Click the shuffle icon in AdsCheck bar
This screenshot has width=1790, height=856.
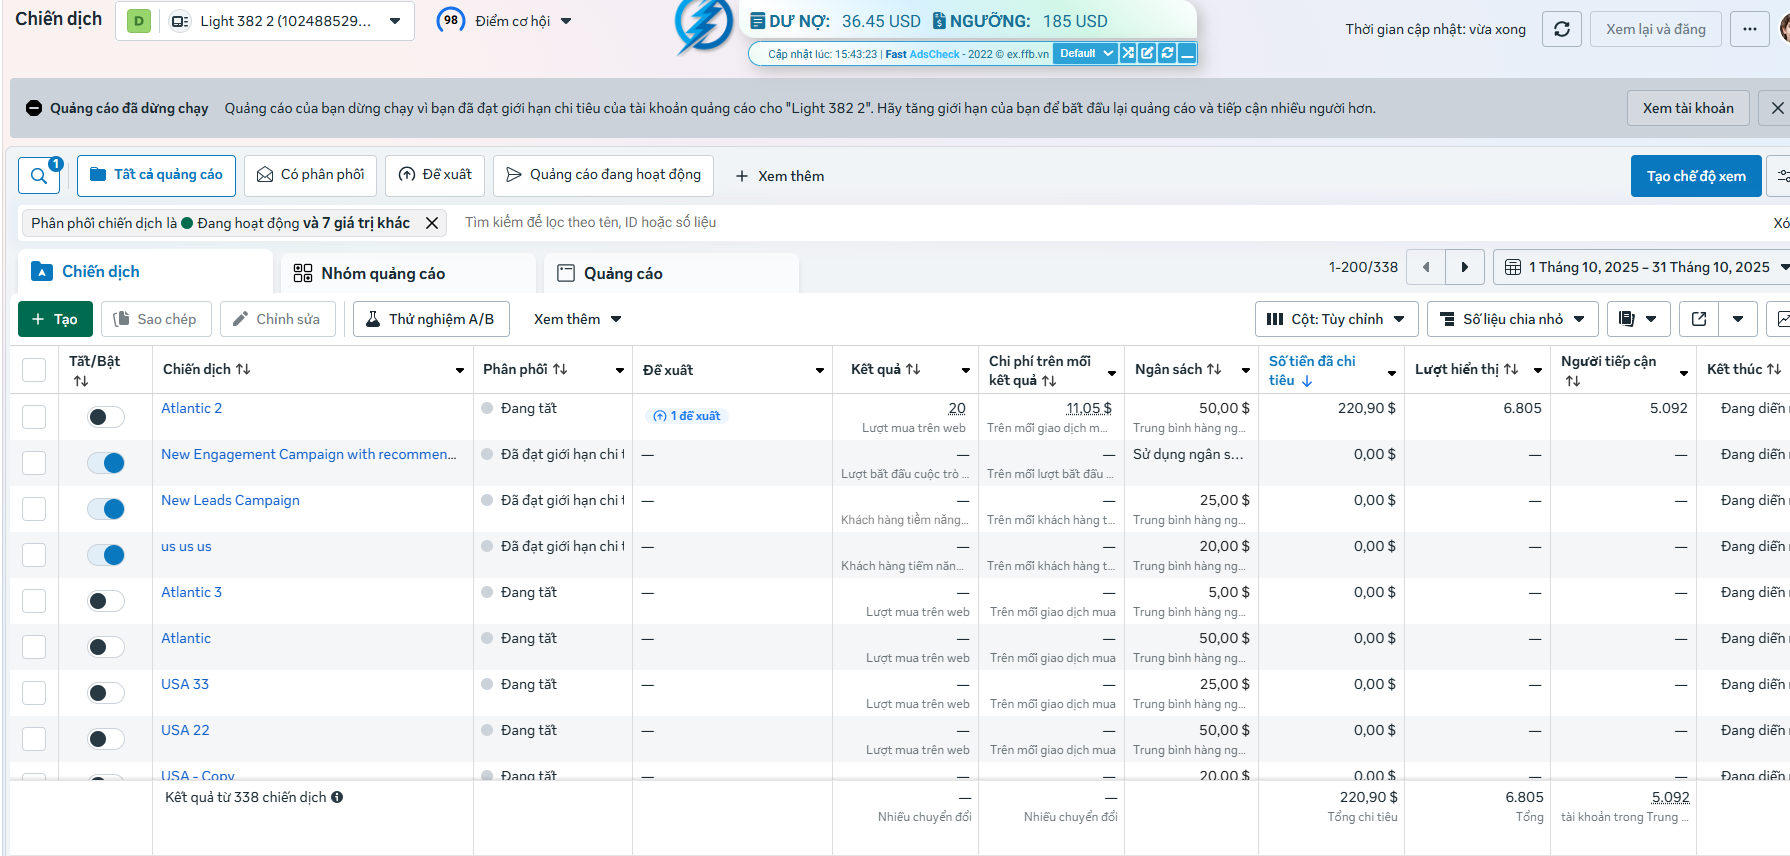(x=1128, y=53)
